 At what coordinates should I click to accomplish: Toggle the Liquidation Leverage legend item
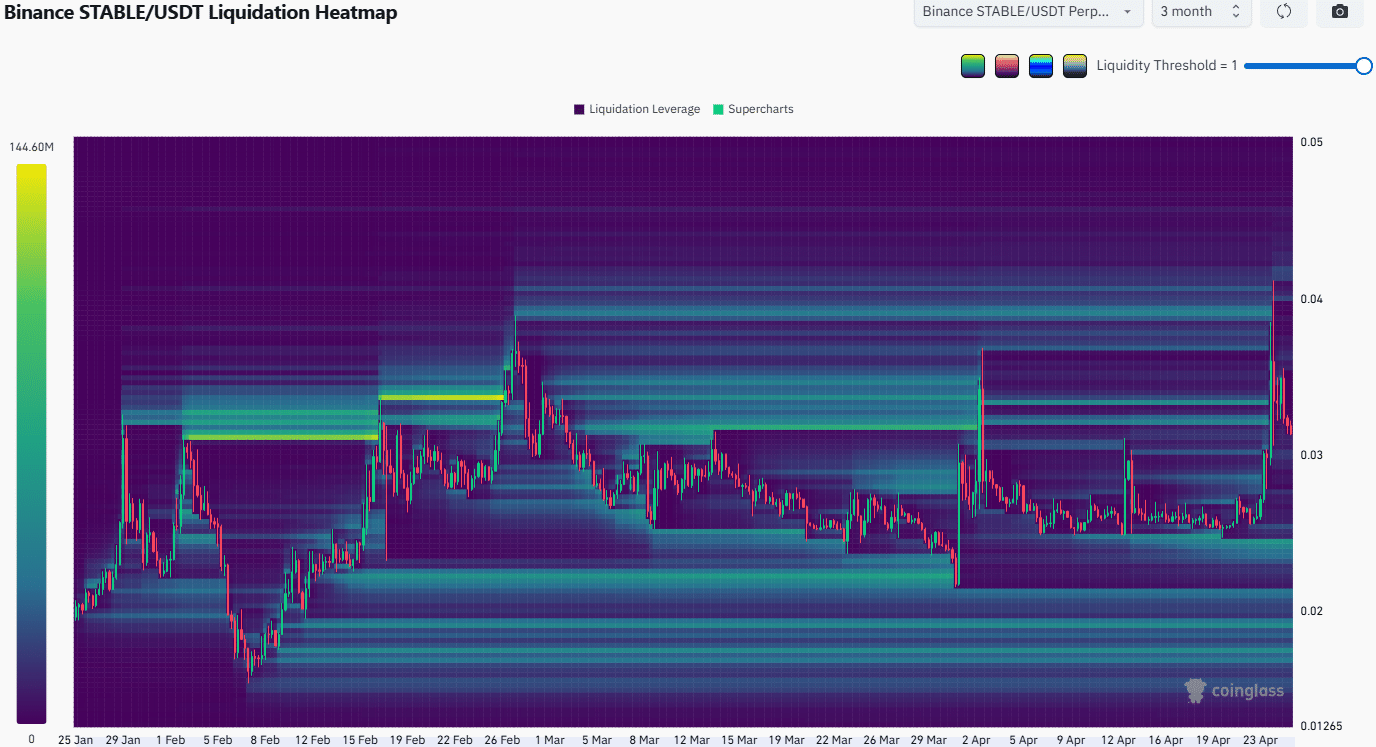636,109
